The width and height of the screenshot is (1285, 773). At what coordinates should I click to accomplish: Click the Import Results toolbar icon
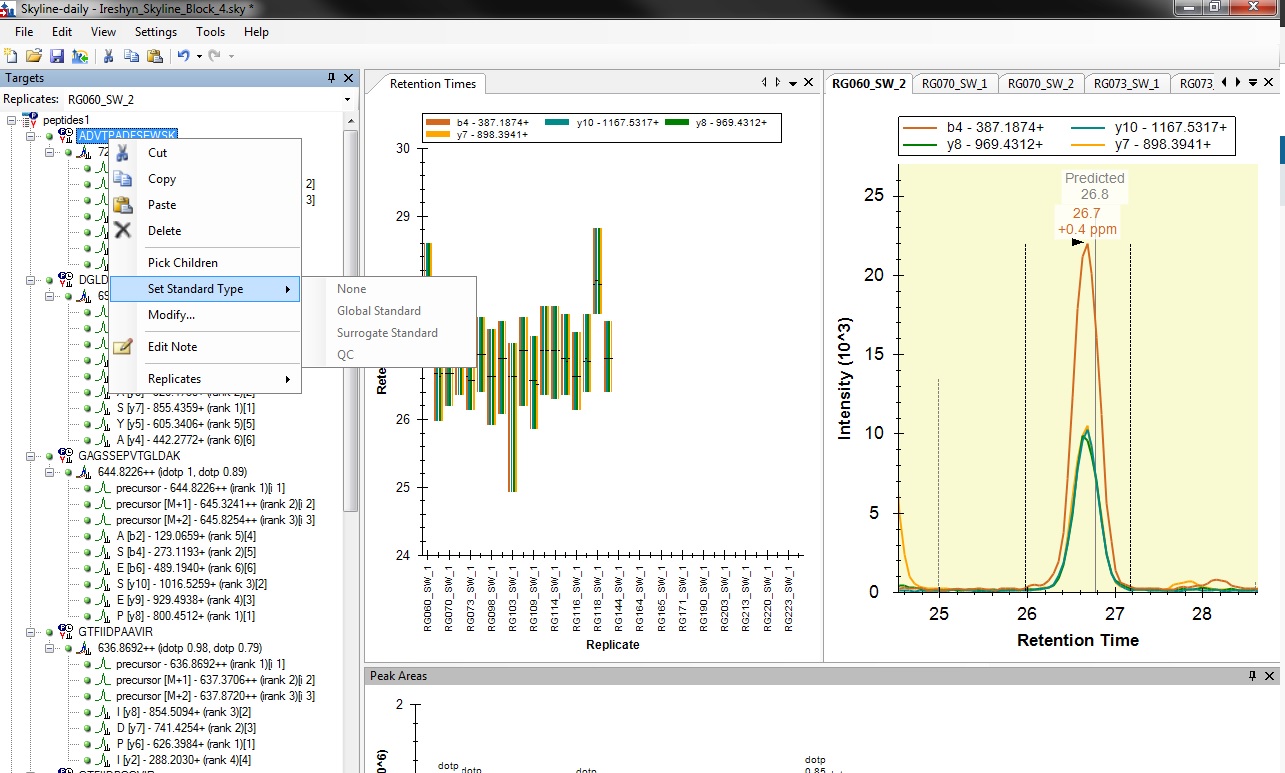pos(80,56)
